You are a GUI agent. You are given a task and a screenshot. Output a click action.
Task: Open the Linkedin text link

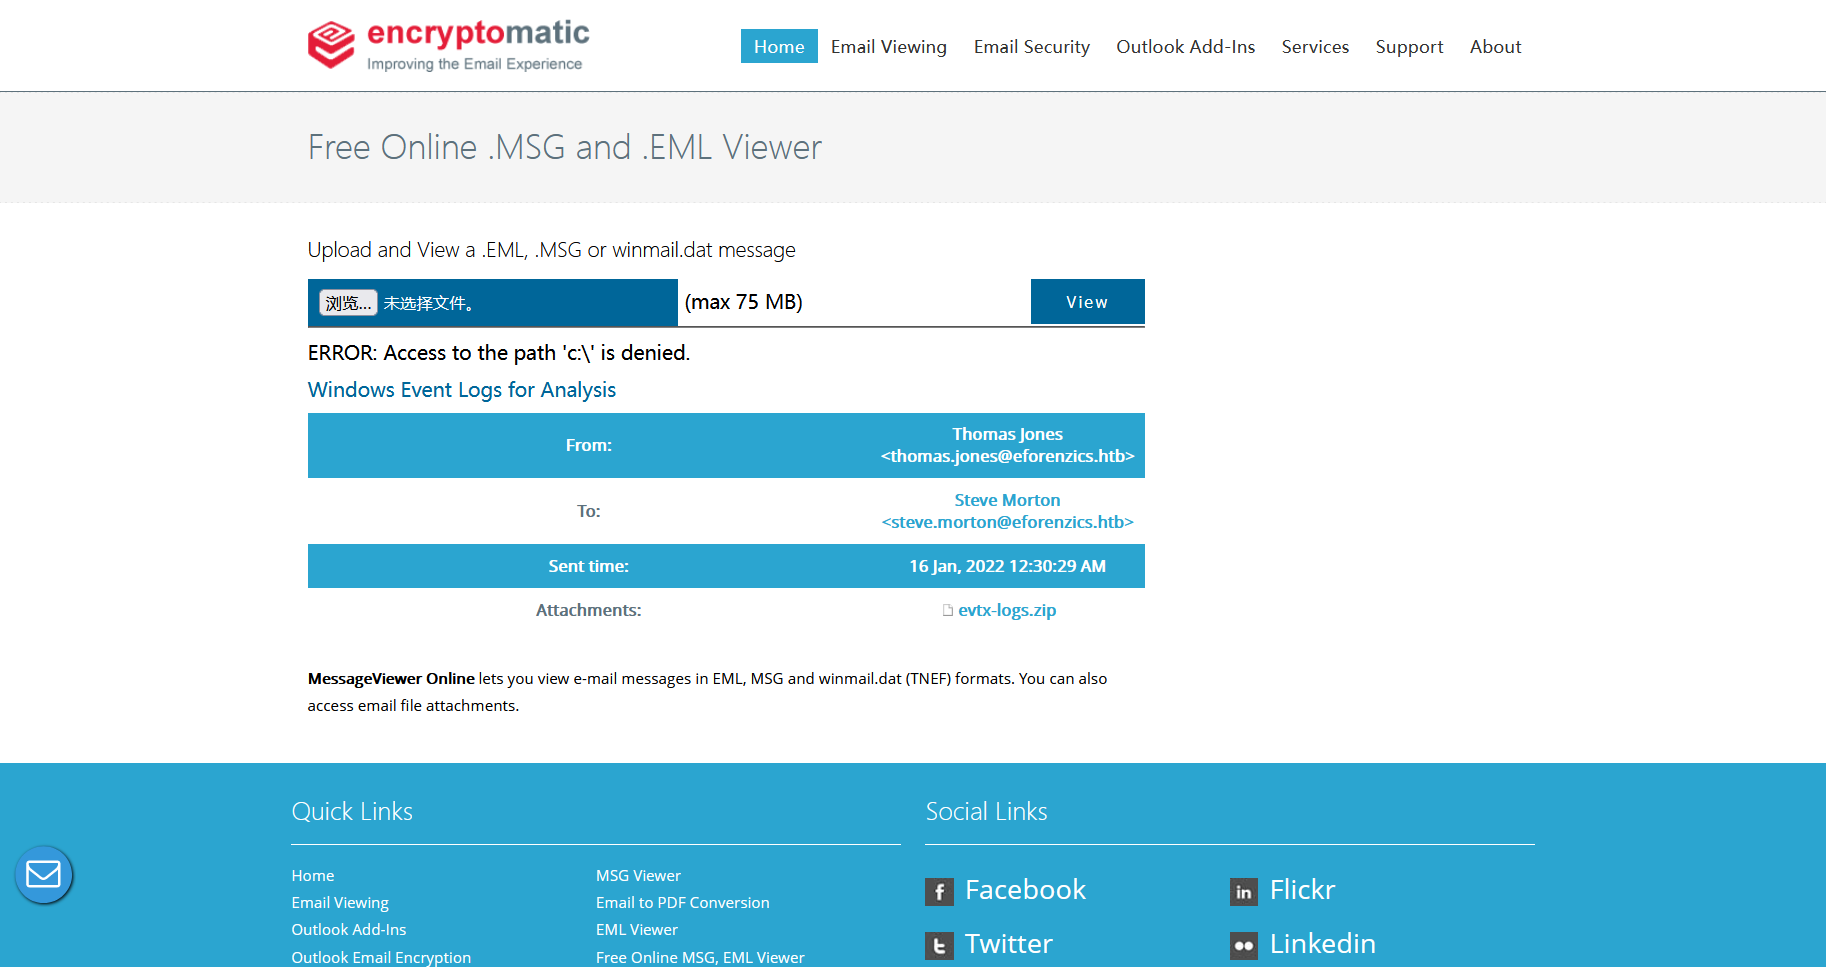tap(1322, 944)
